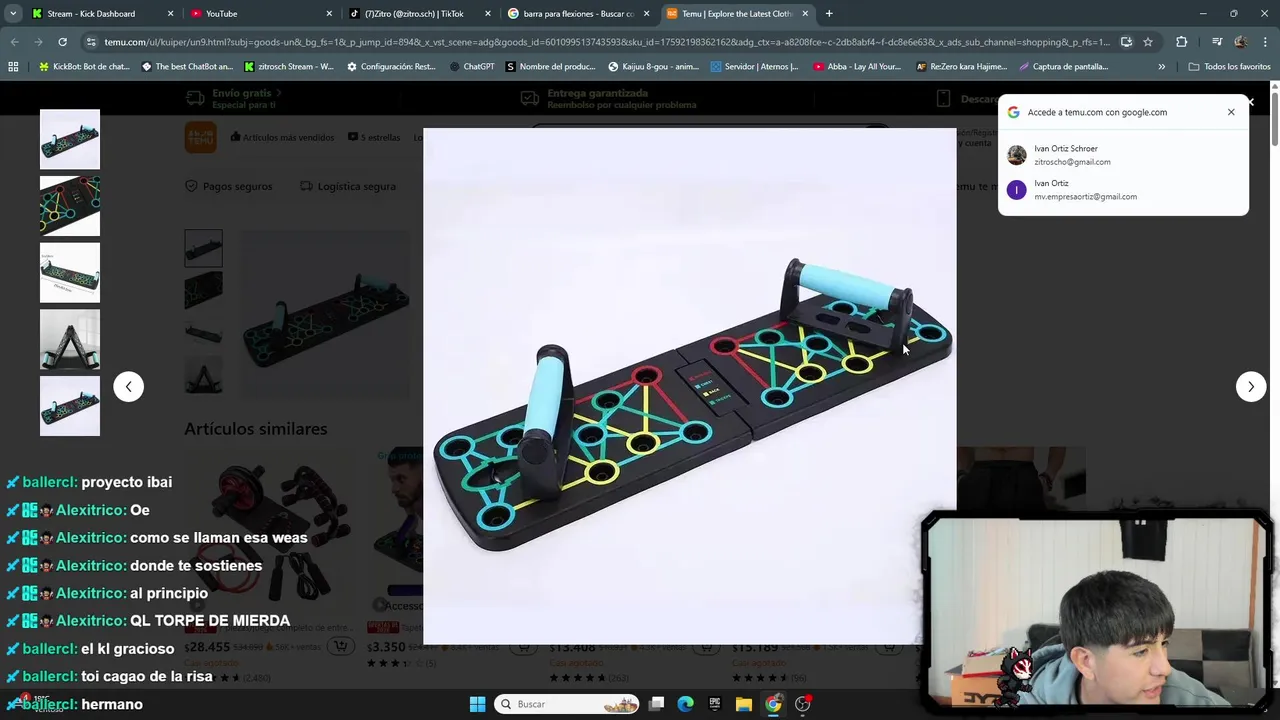Open the media control icon in toolbar
This screenshot has width=1280, height=720.
pos(1216,42)
